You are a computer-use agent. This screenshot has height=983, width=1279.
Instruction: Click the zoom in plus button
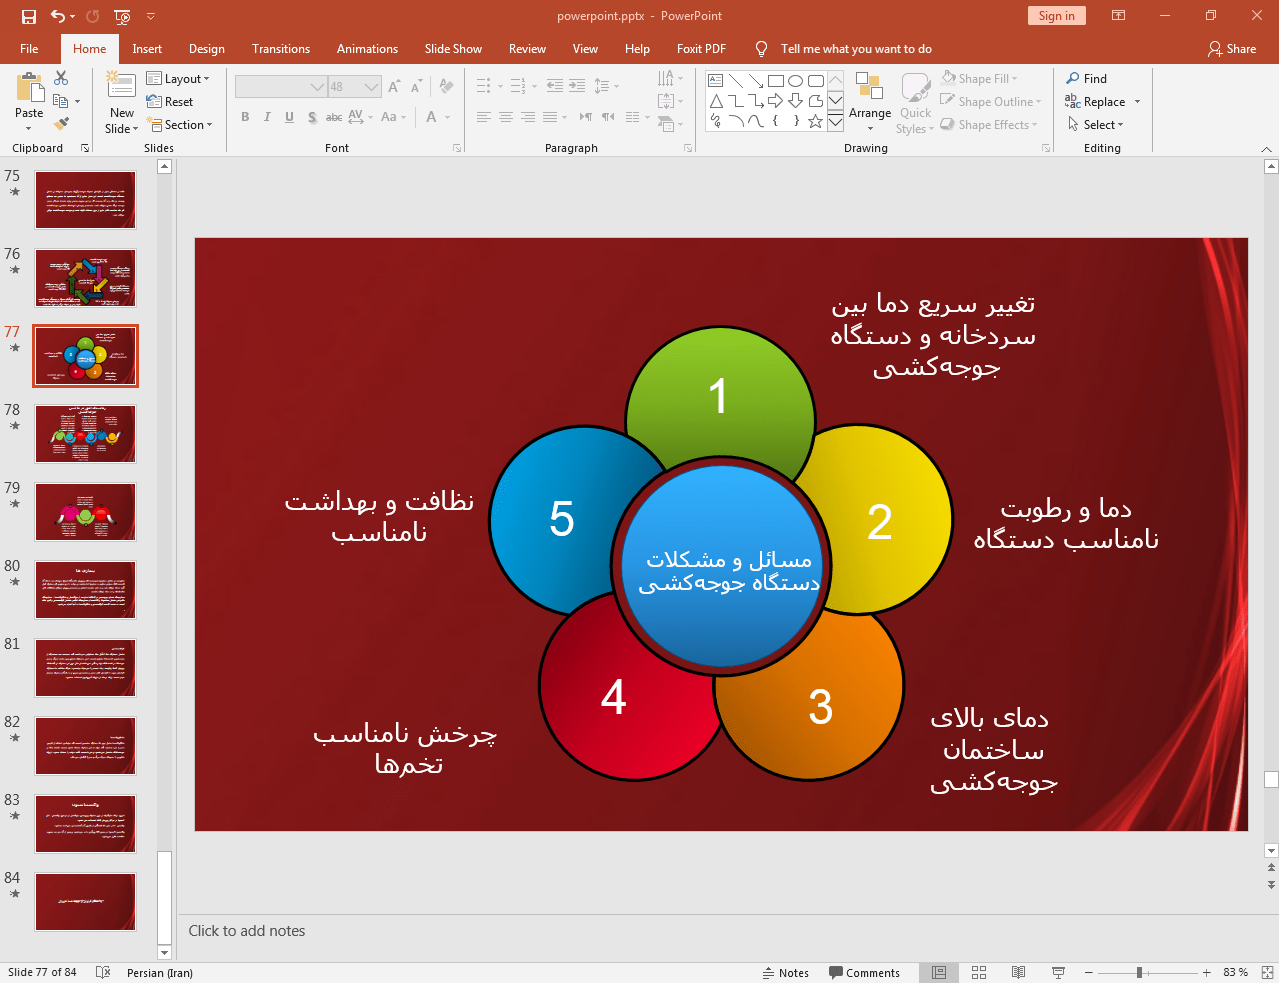[x=1207, y=972]
